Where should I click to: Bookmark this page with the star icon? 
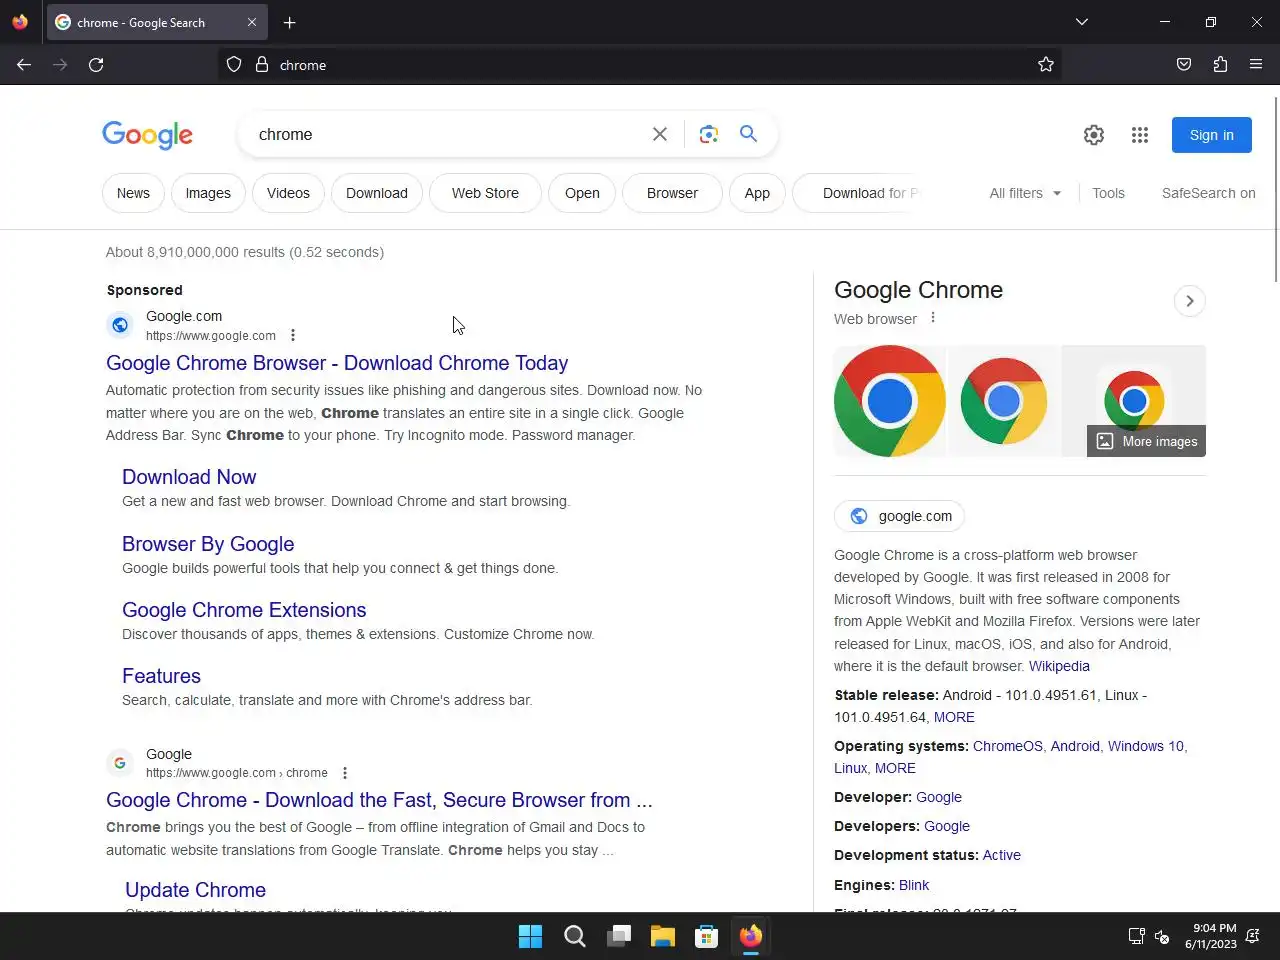(1046, 65)
